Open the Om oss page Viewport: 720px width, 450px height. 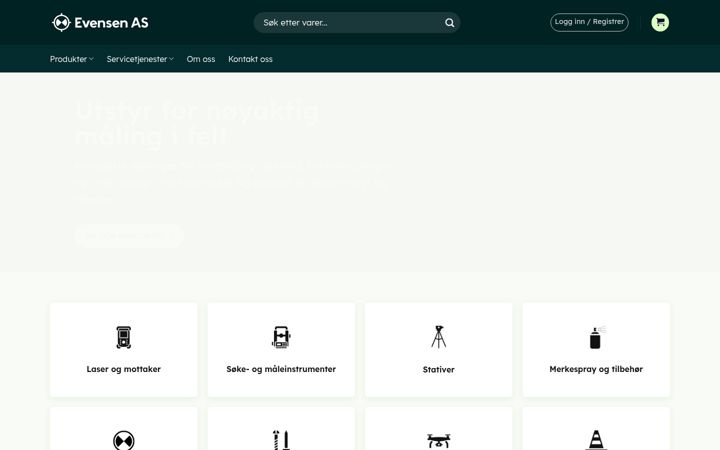pos(201,59)
